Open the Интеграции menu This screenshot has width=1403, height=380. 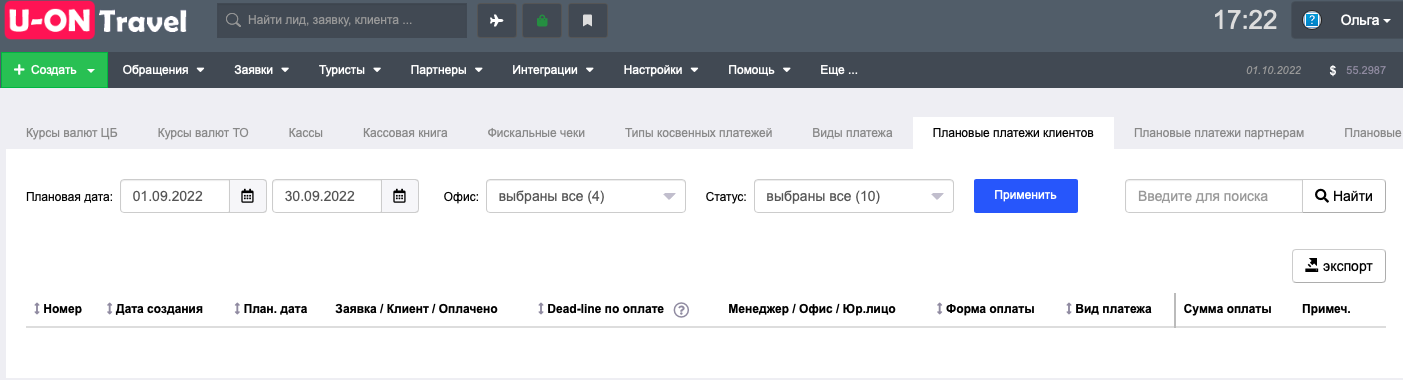553,70
